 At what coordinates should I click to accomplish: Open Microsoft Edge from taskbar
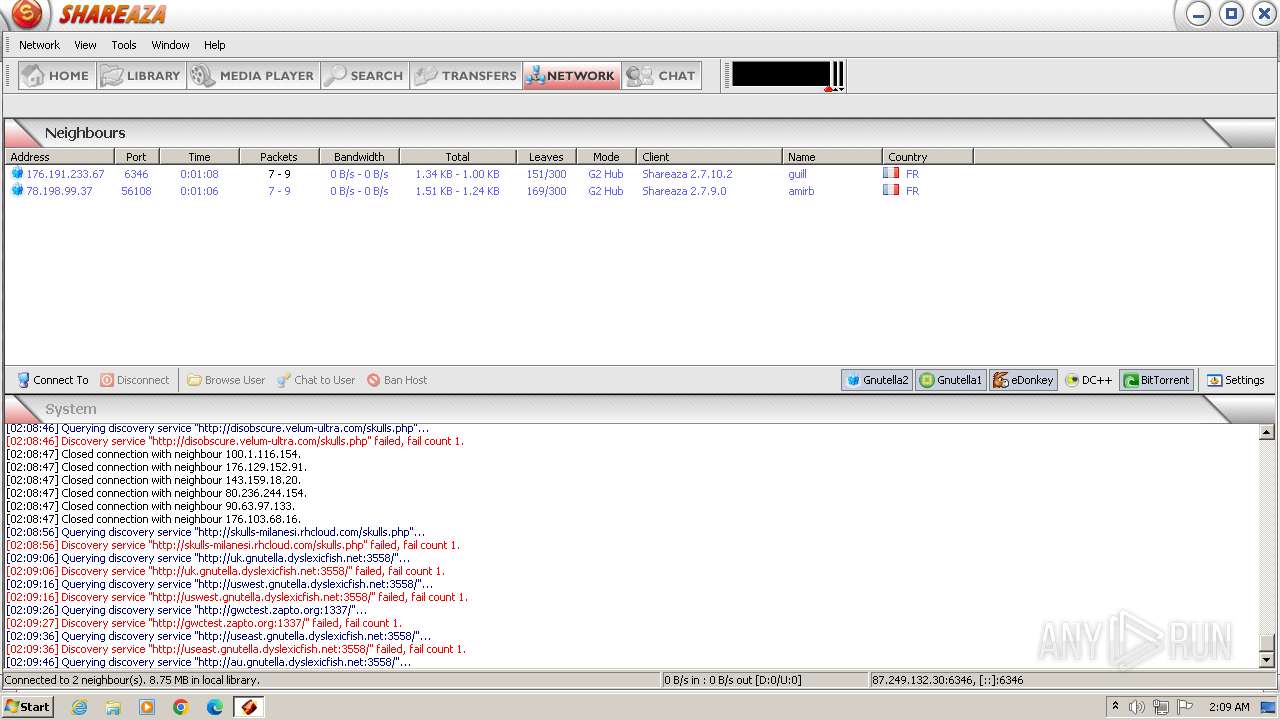coord(215,707)
